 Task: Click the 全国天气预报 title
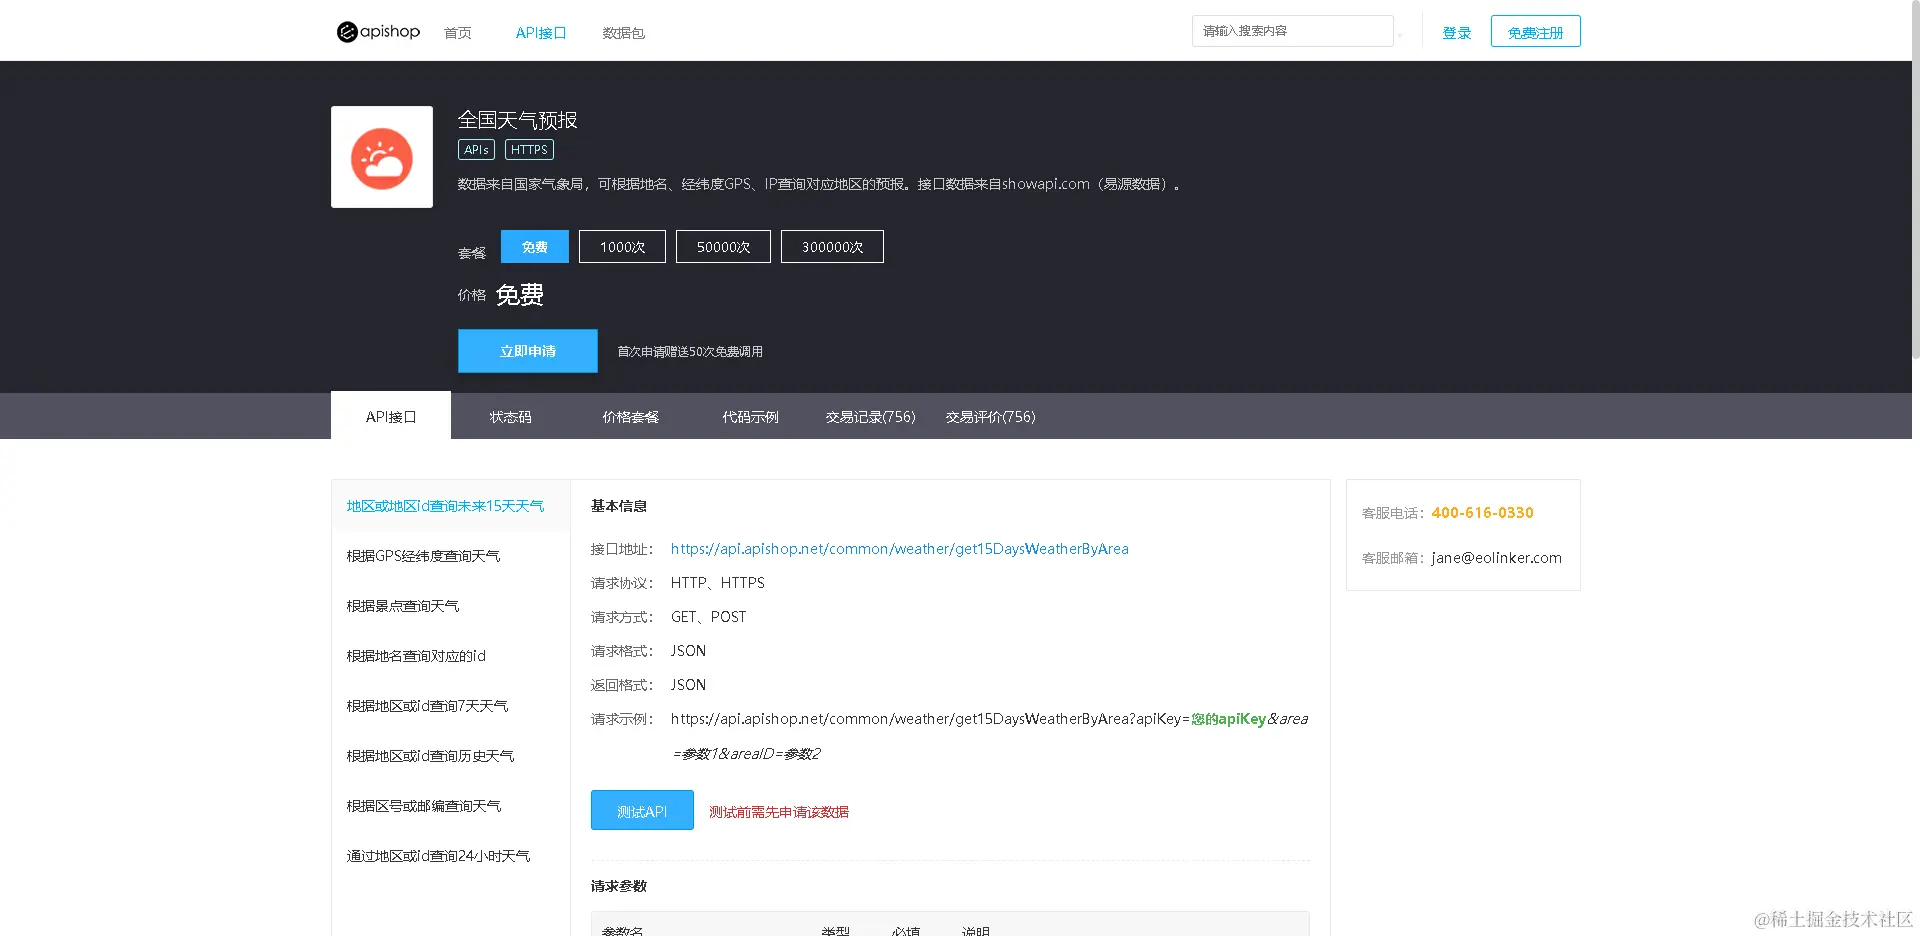point(518,120)
